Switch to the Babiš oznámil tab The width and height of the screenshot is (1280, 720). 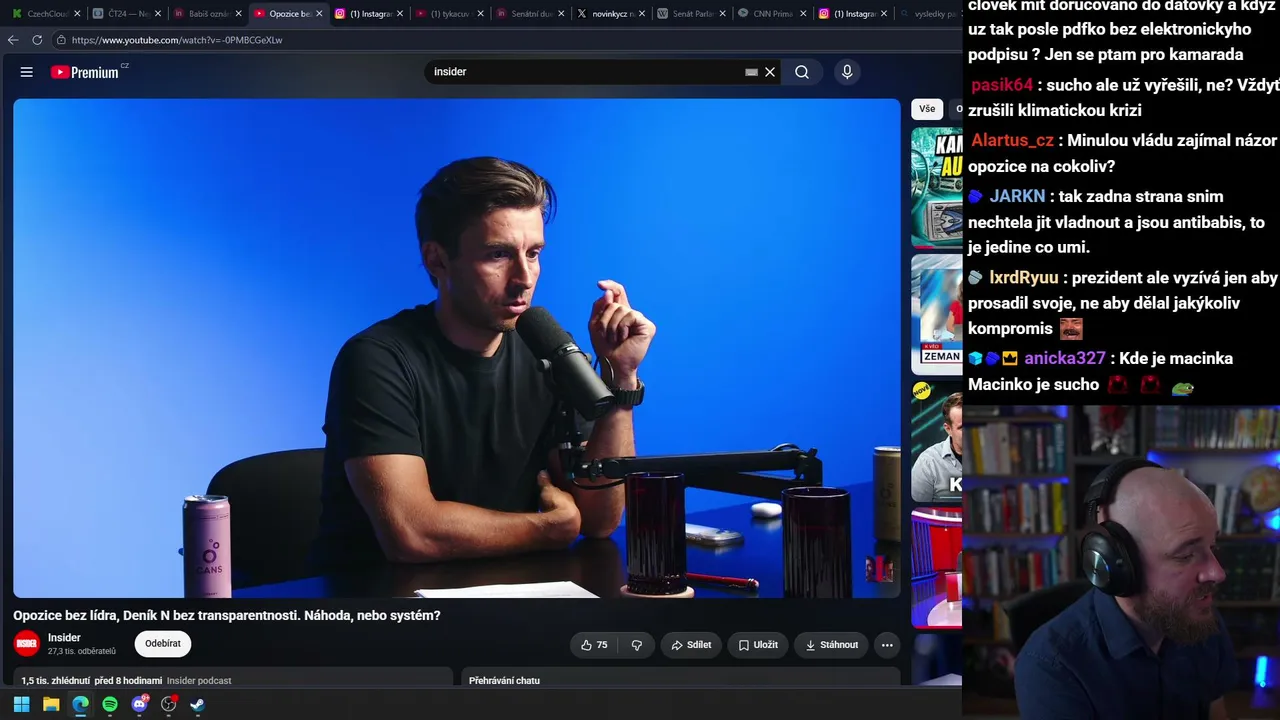click(207, 14)
